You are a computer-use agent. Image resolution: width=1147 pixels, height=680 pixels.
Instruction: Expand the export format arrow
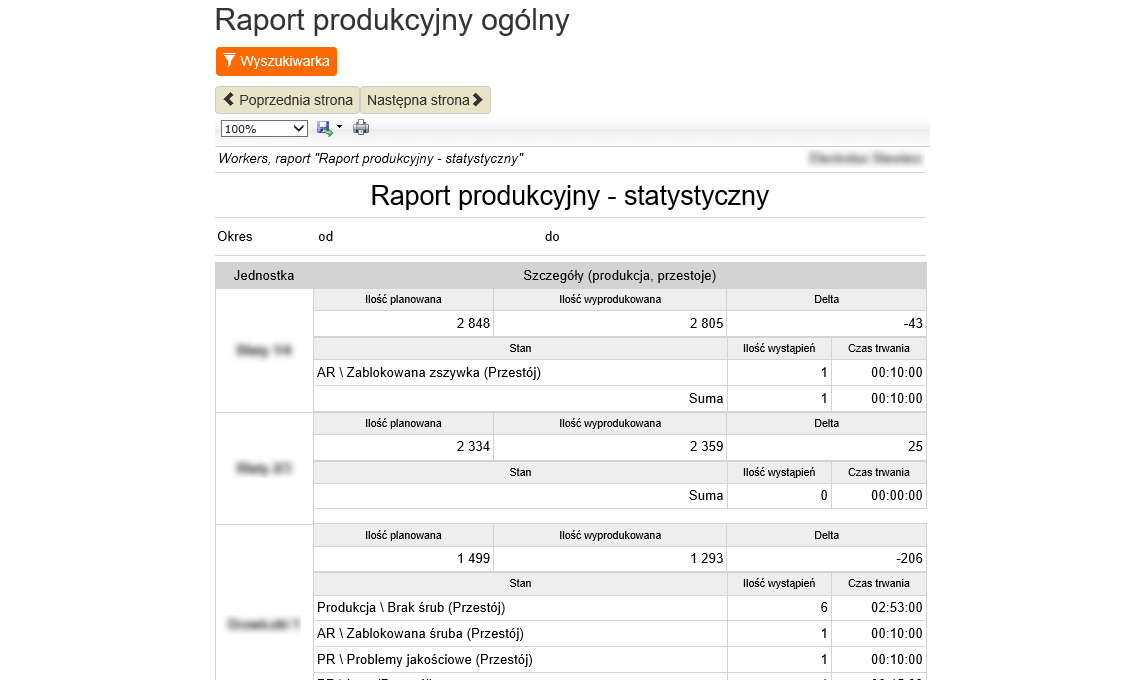[x=339, y=127]
